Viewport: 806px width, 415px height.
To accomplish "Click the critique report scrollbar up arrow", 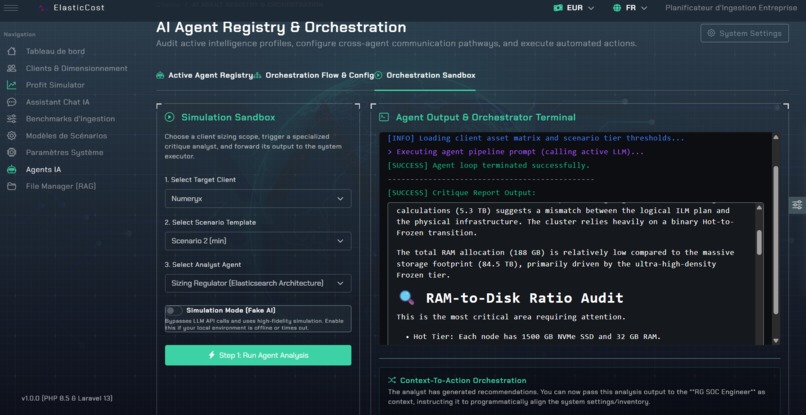I will pyautogui.click(x=759, y=207).
